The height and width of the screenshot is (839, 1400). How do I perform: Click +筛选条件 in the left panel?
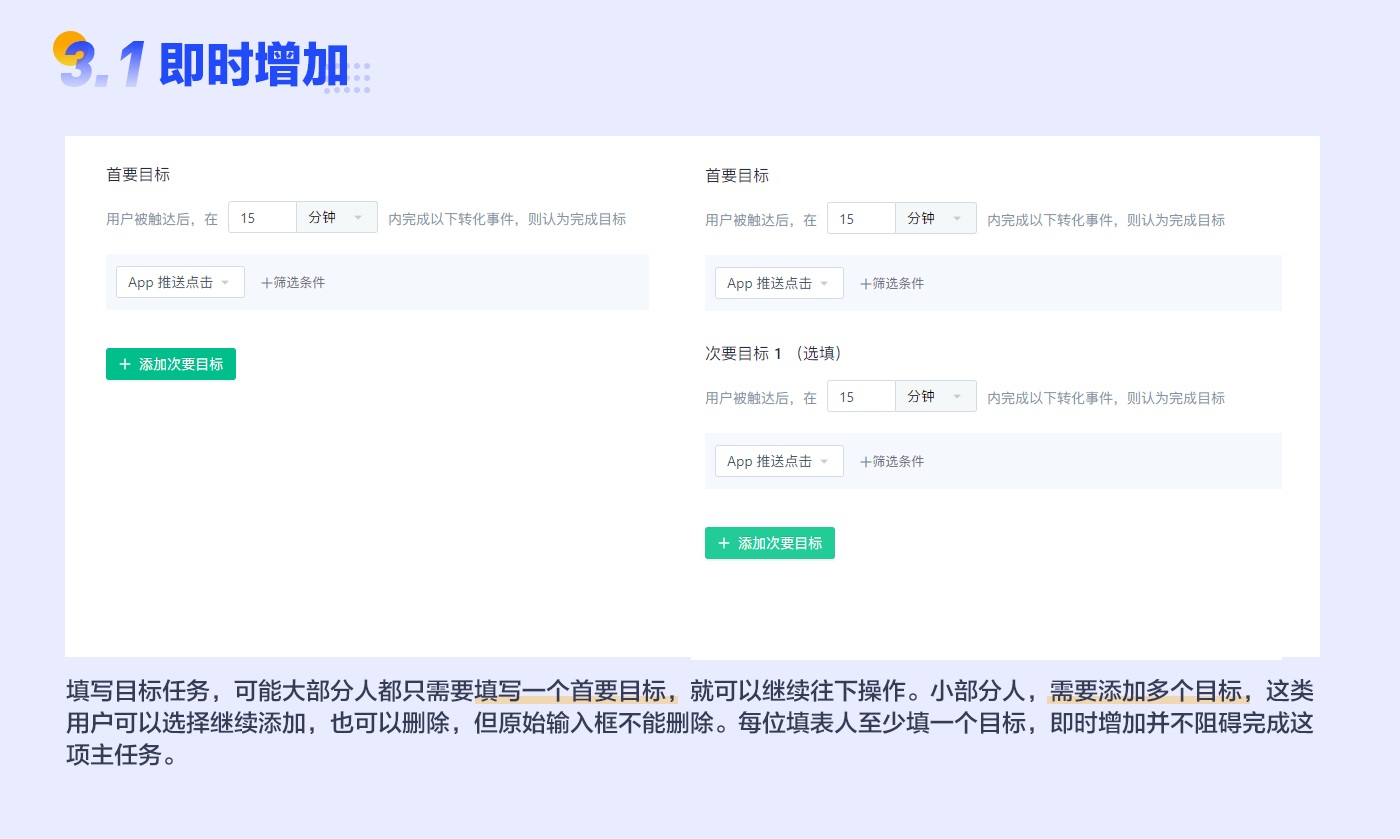coord(293,282)
